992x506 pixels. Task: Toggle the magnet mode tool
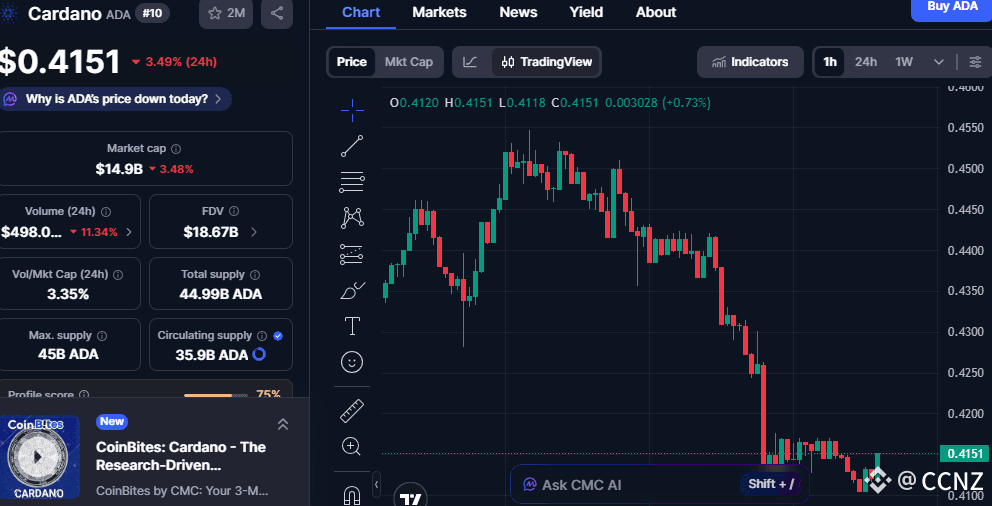coord(352,496)
